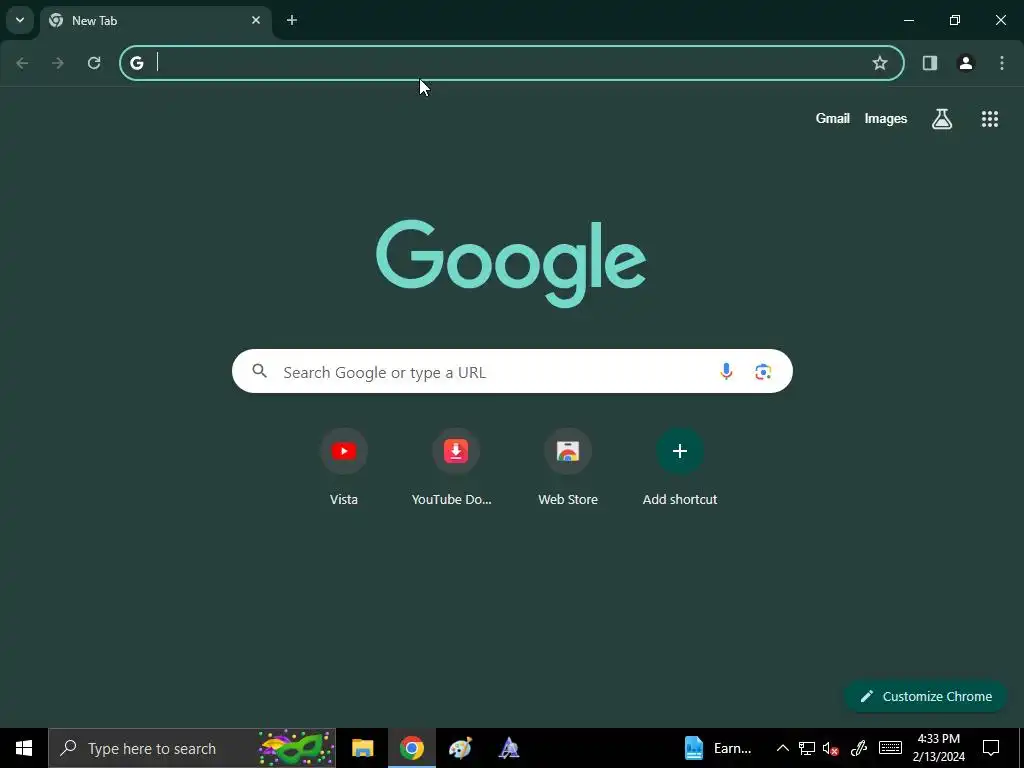This screenshot has height=768, width=1024.
Task: Click the taskbar search box
Action: [x=192, y=748]
